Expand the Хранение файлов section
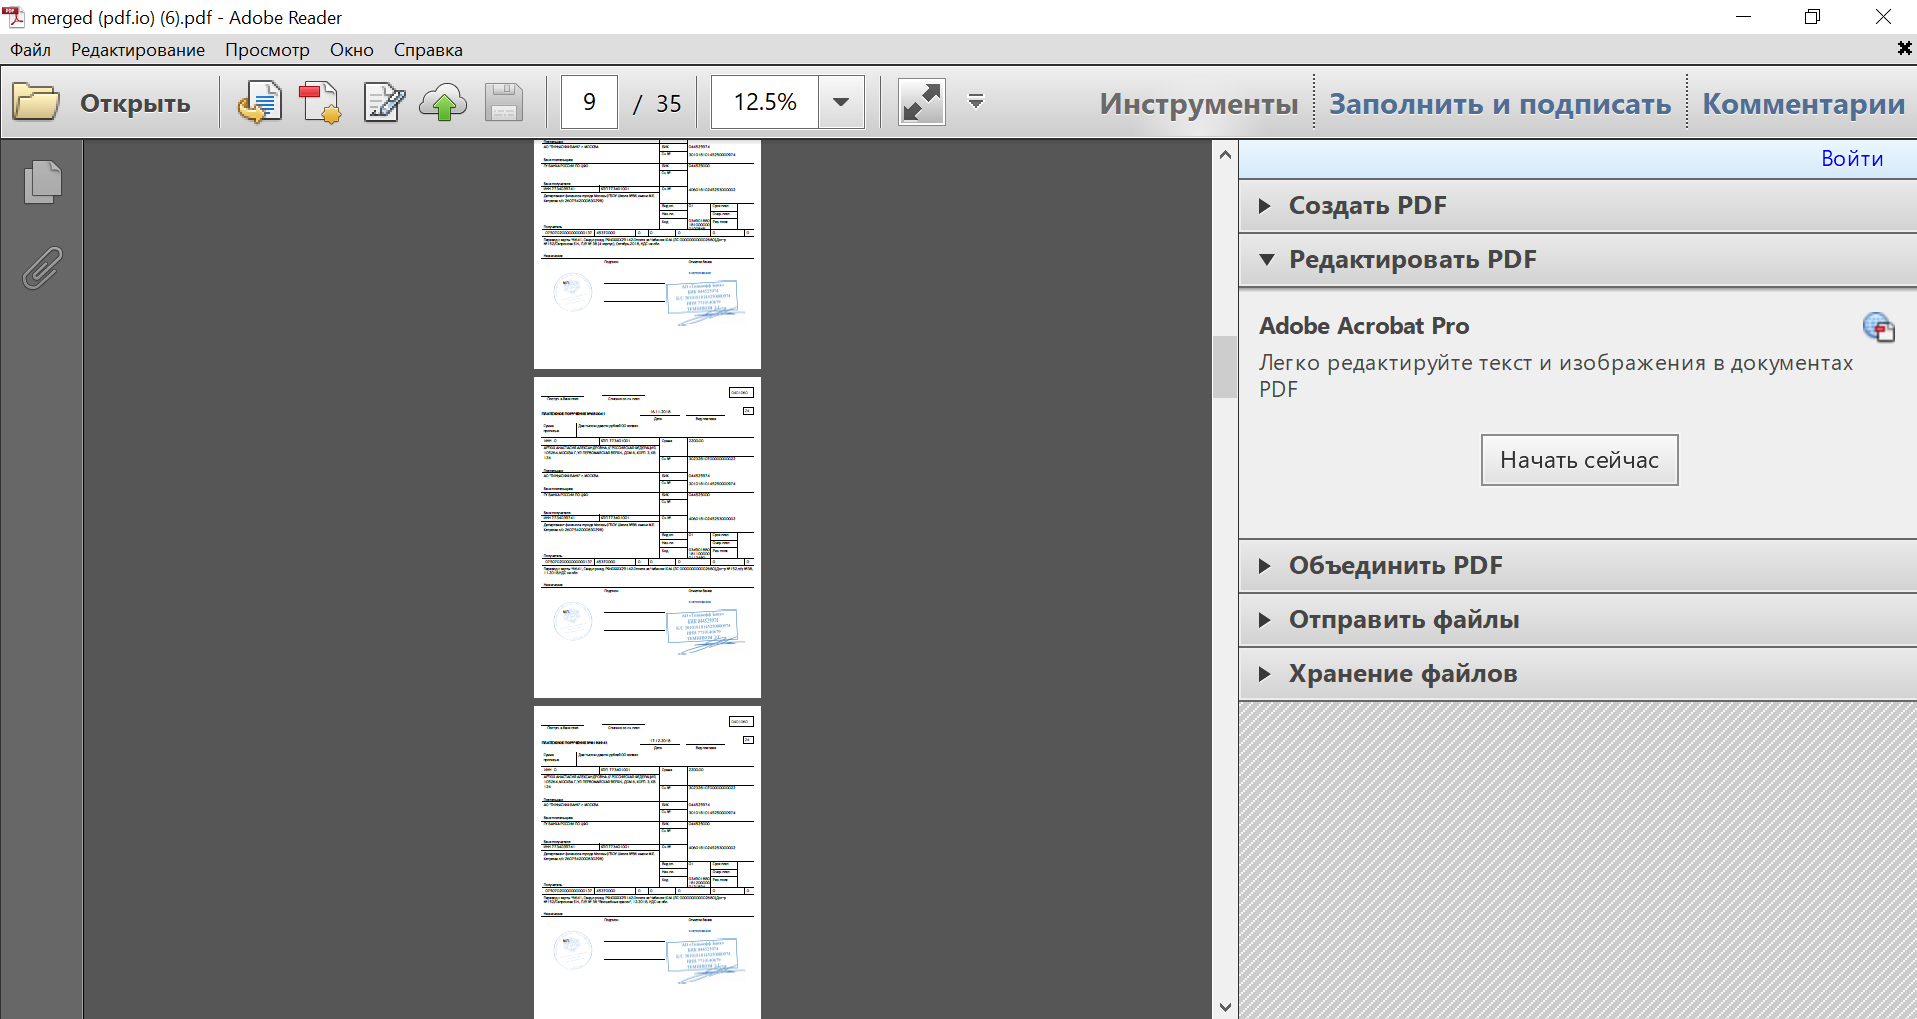 (x=1577, y=674)
